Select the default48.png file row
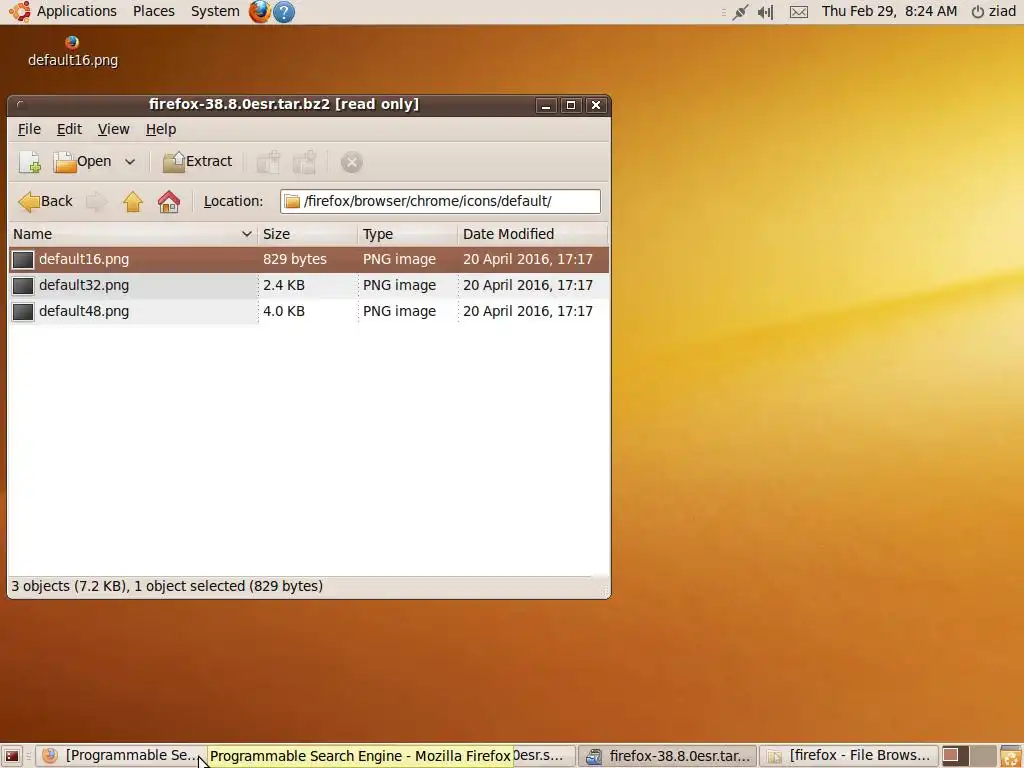Image resolution: width=1024 pixels, height=768 pixels. 309,312
